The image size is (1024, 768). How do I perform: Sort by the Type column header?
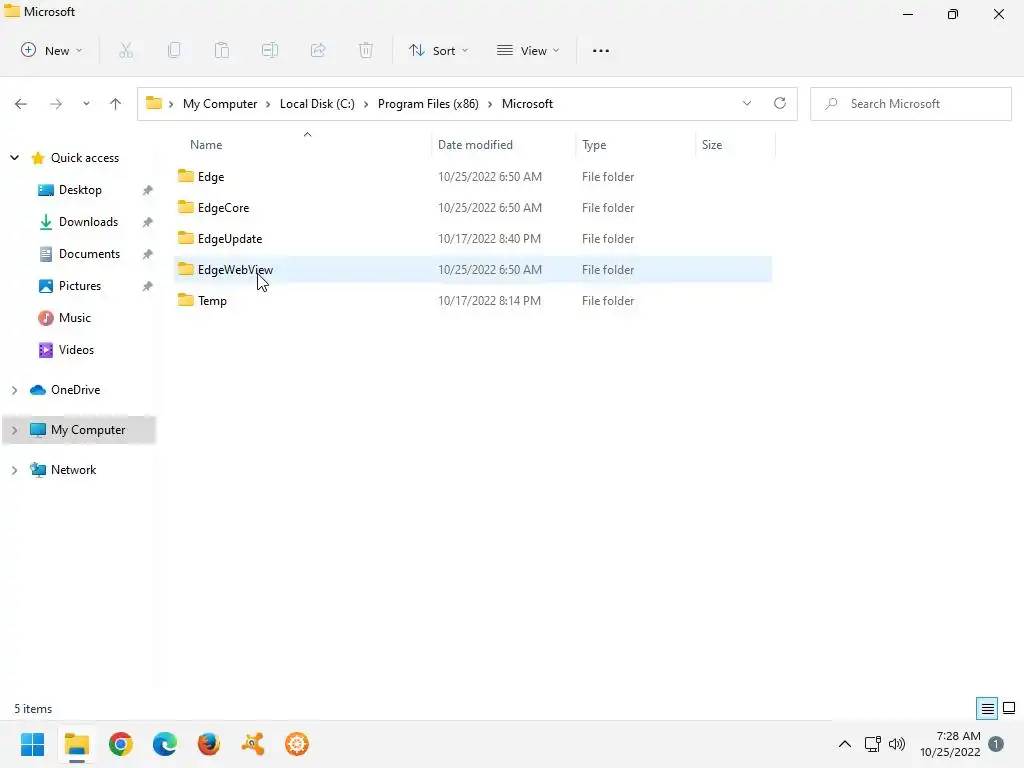pos(594,145)
